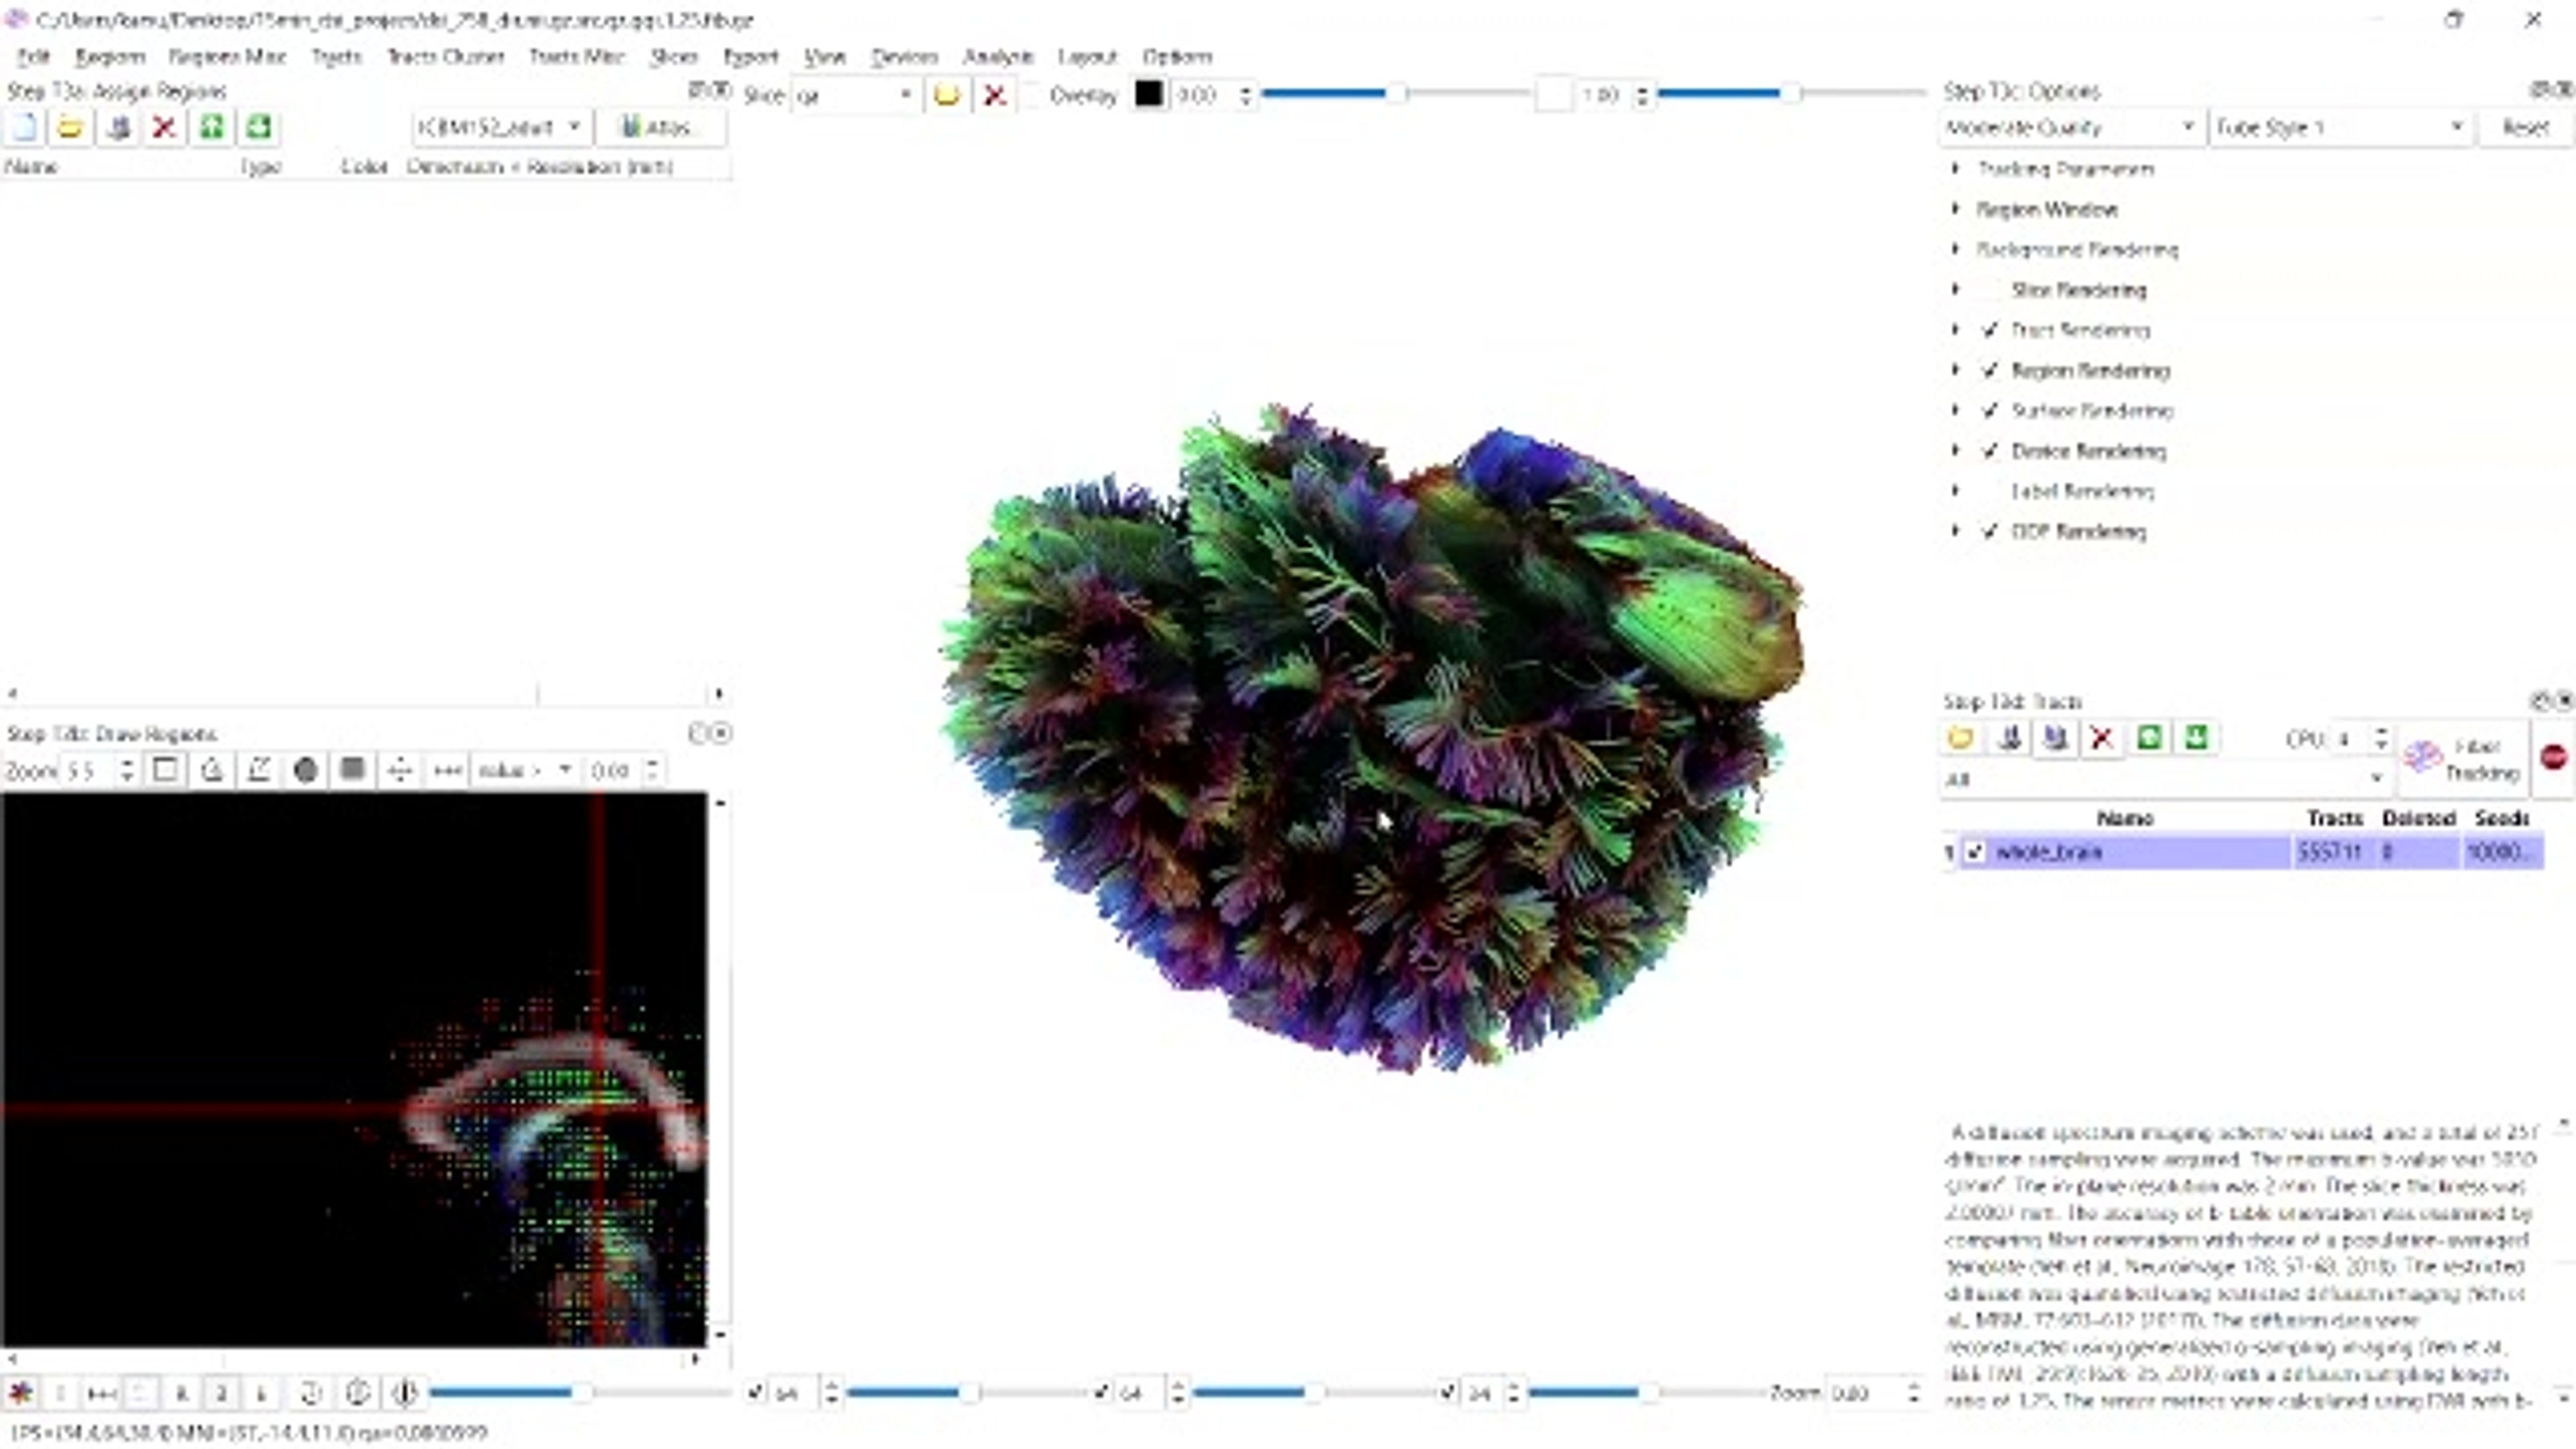Click the delete tracts red X icon
The image size is (2576, 1449).
[2101, 738]
